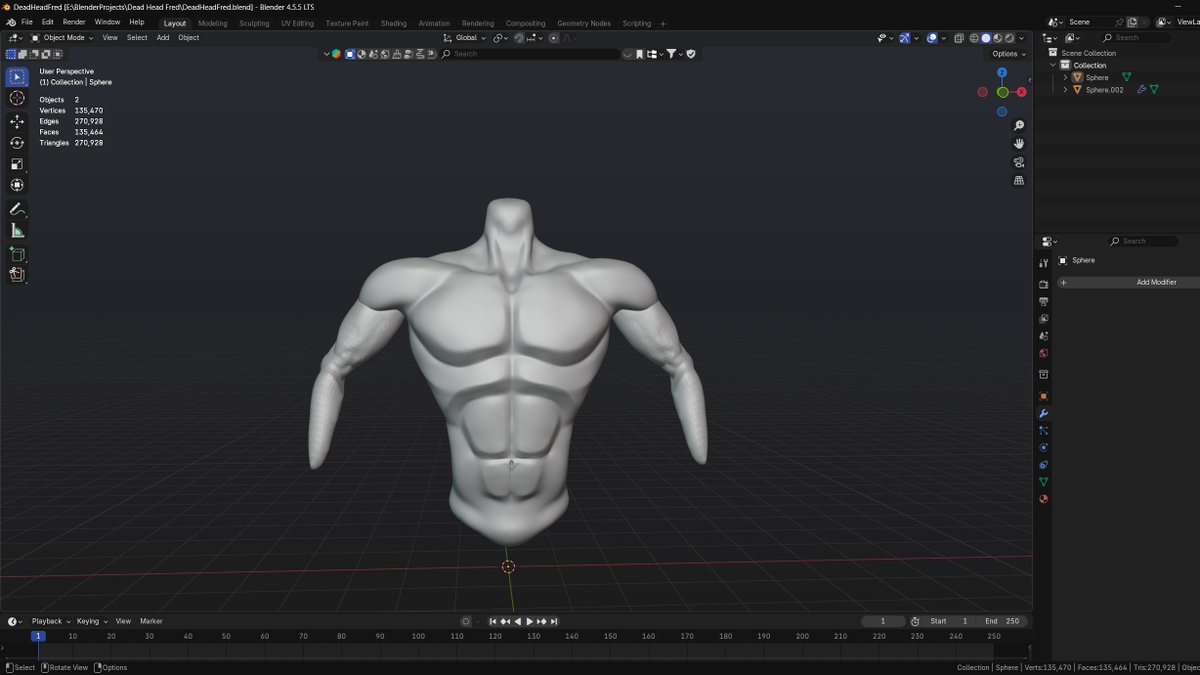This screenshot has height=675, width=1200.
Task: Open the Render properties tab
Action: [1043, 284]
